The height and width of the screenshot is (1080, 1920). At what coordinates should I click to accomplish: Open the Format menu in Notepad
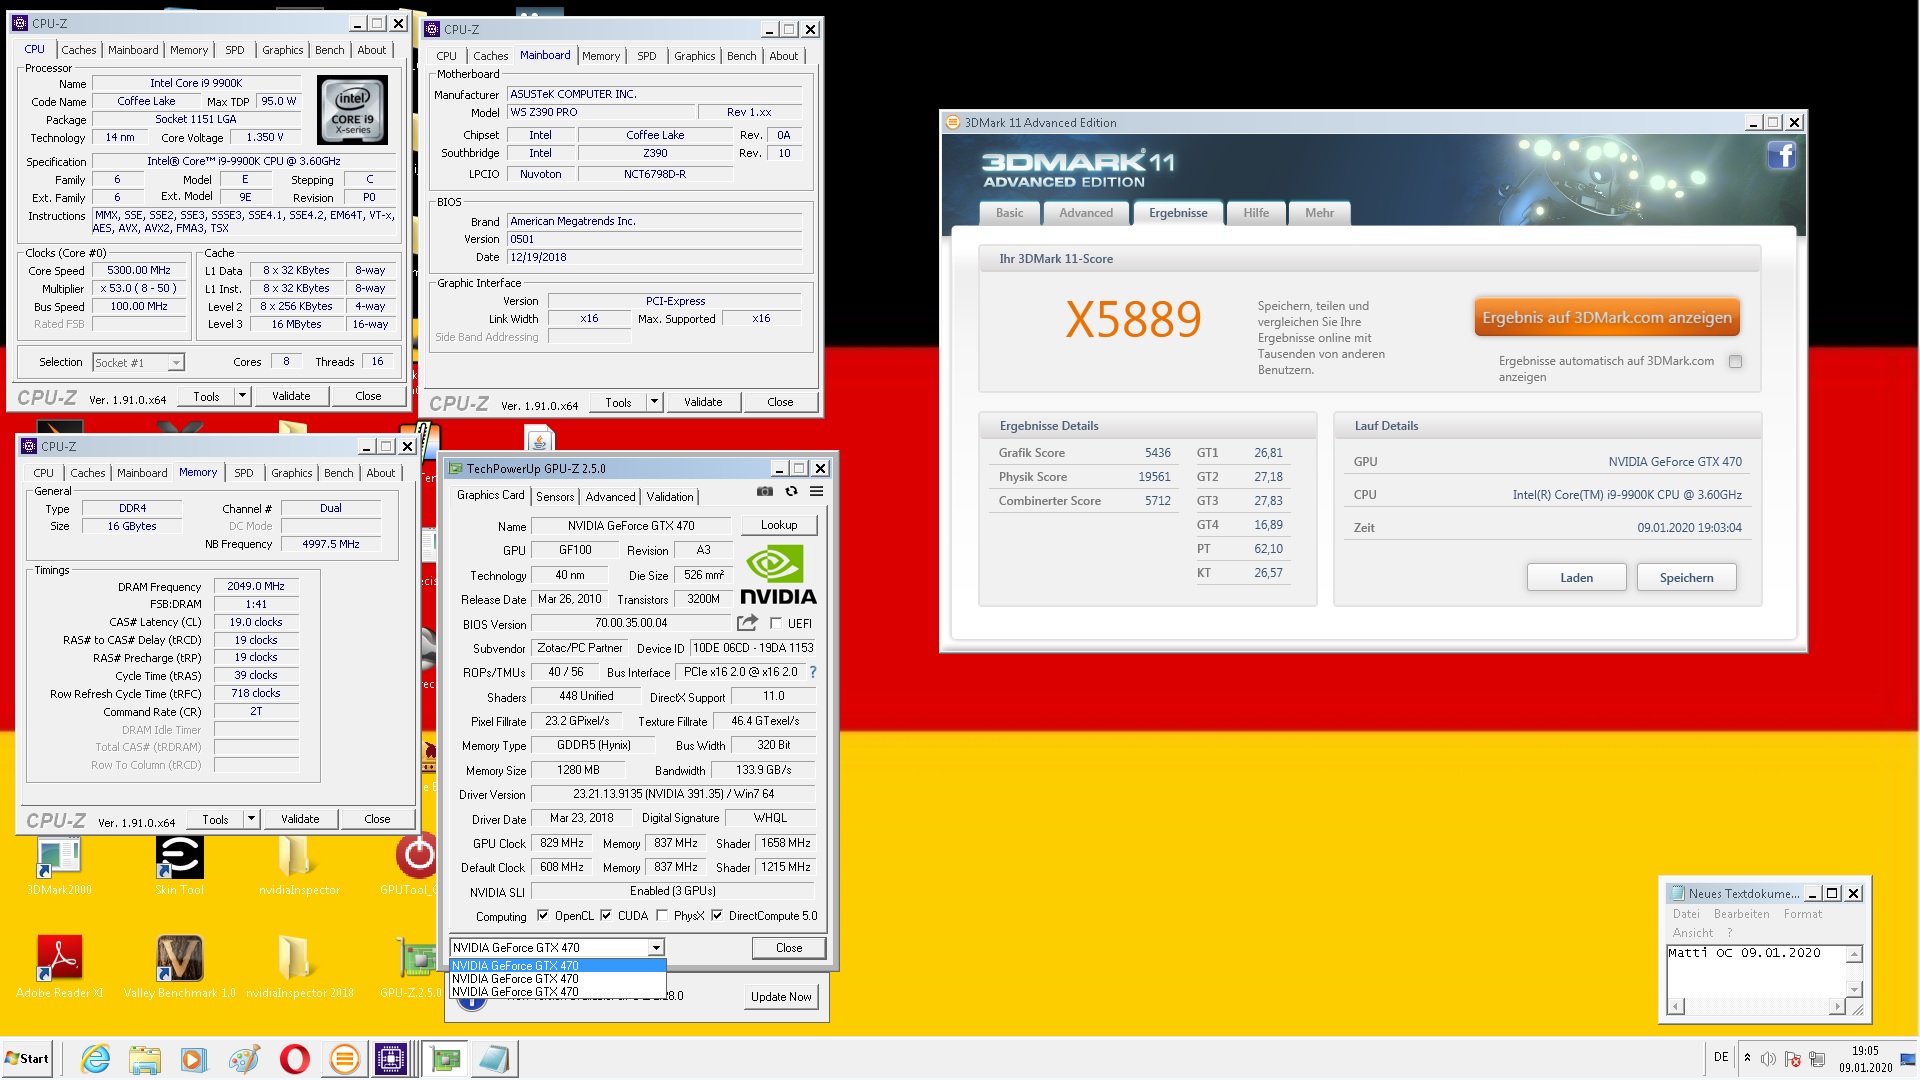1802,914
